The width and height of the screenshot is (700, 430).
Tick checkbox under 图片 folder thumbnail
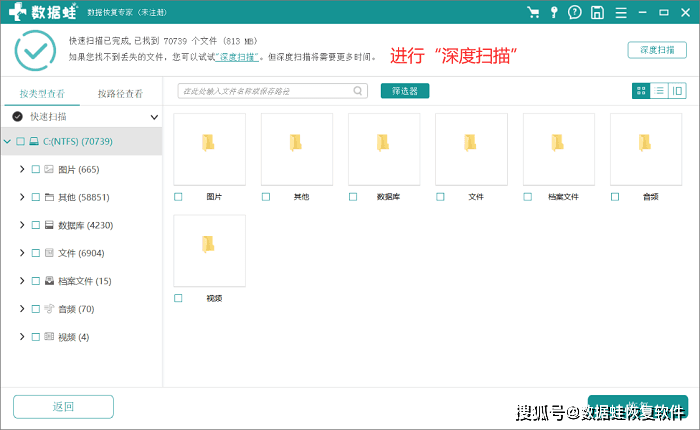[x=178, y=196]
